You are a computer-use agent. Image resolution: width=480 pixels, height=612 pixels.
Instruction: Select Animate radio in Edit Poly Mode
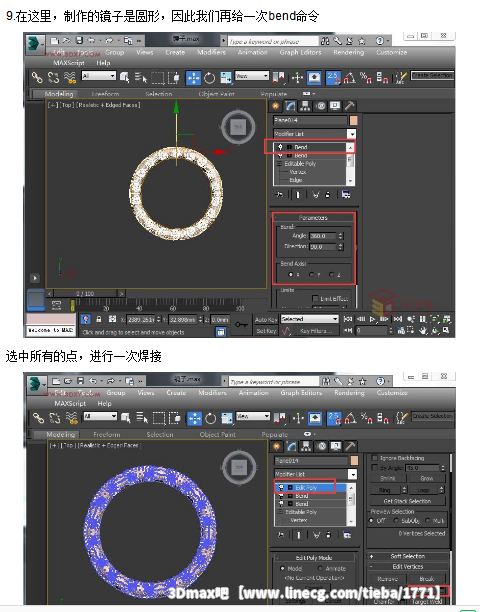point(320,568)
